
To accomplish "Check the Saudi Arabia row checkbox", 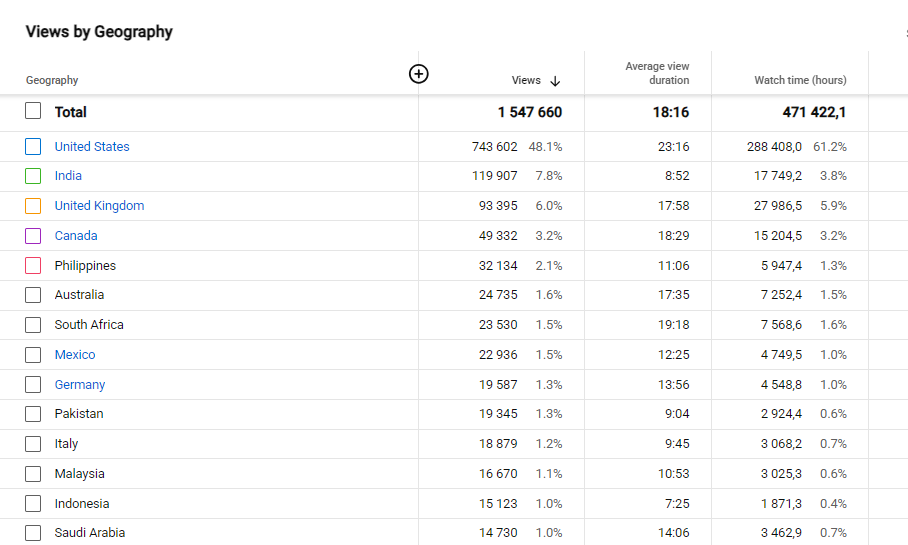I will pos(33,533).
